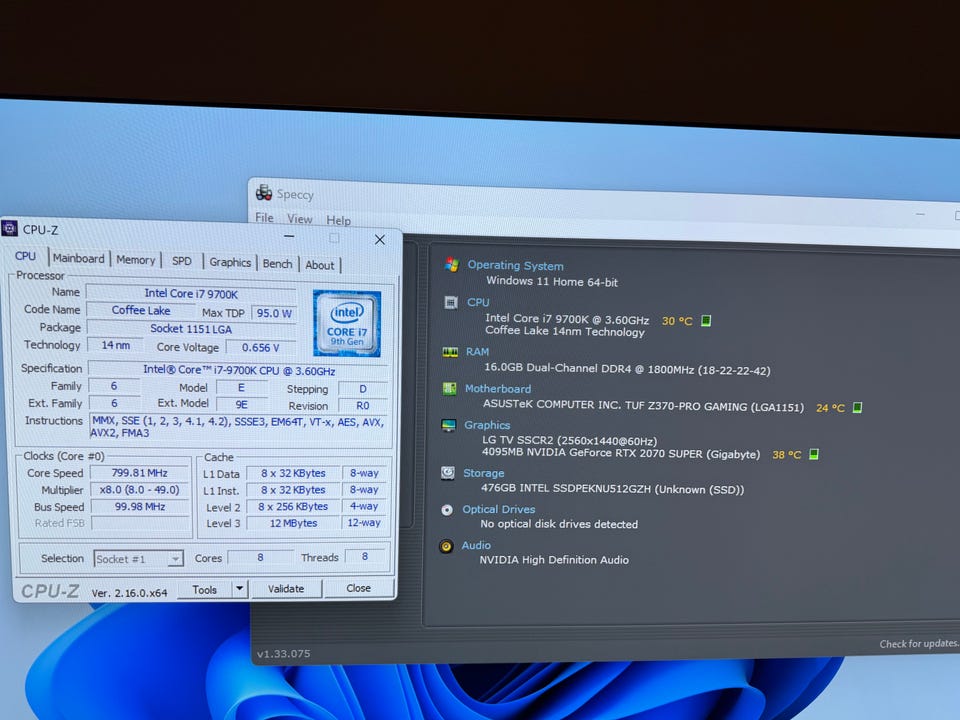
Task: Click the Core Voltage value 0.656 V
Action: (261, 347)
